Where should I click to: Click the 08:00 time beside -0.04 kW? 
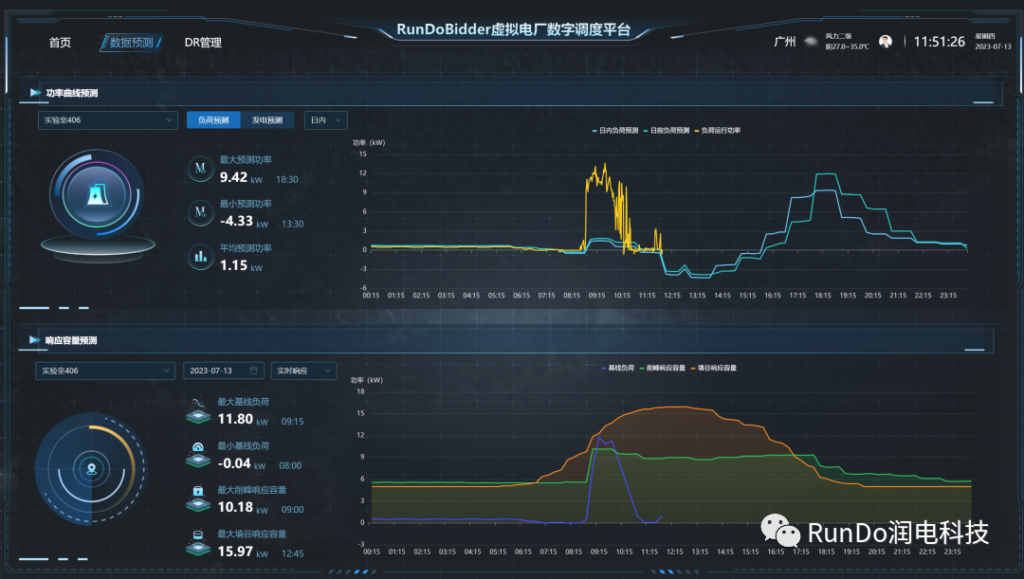pyautogui.click(x=290, y=465)
